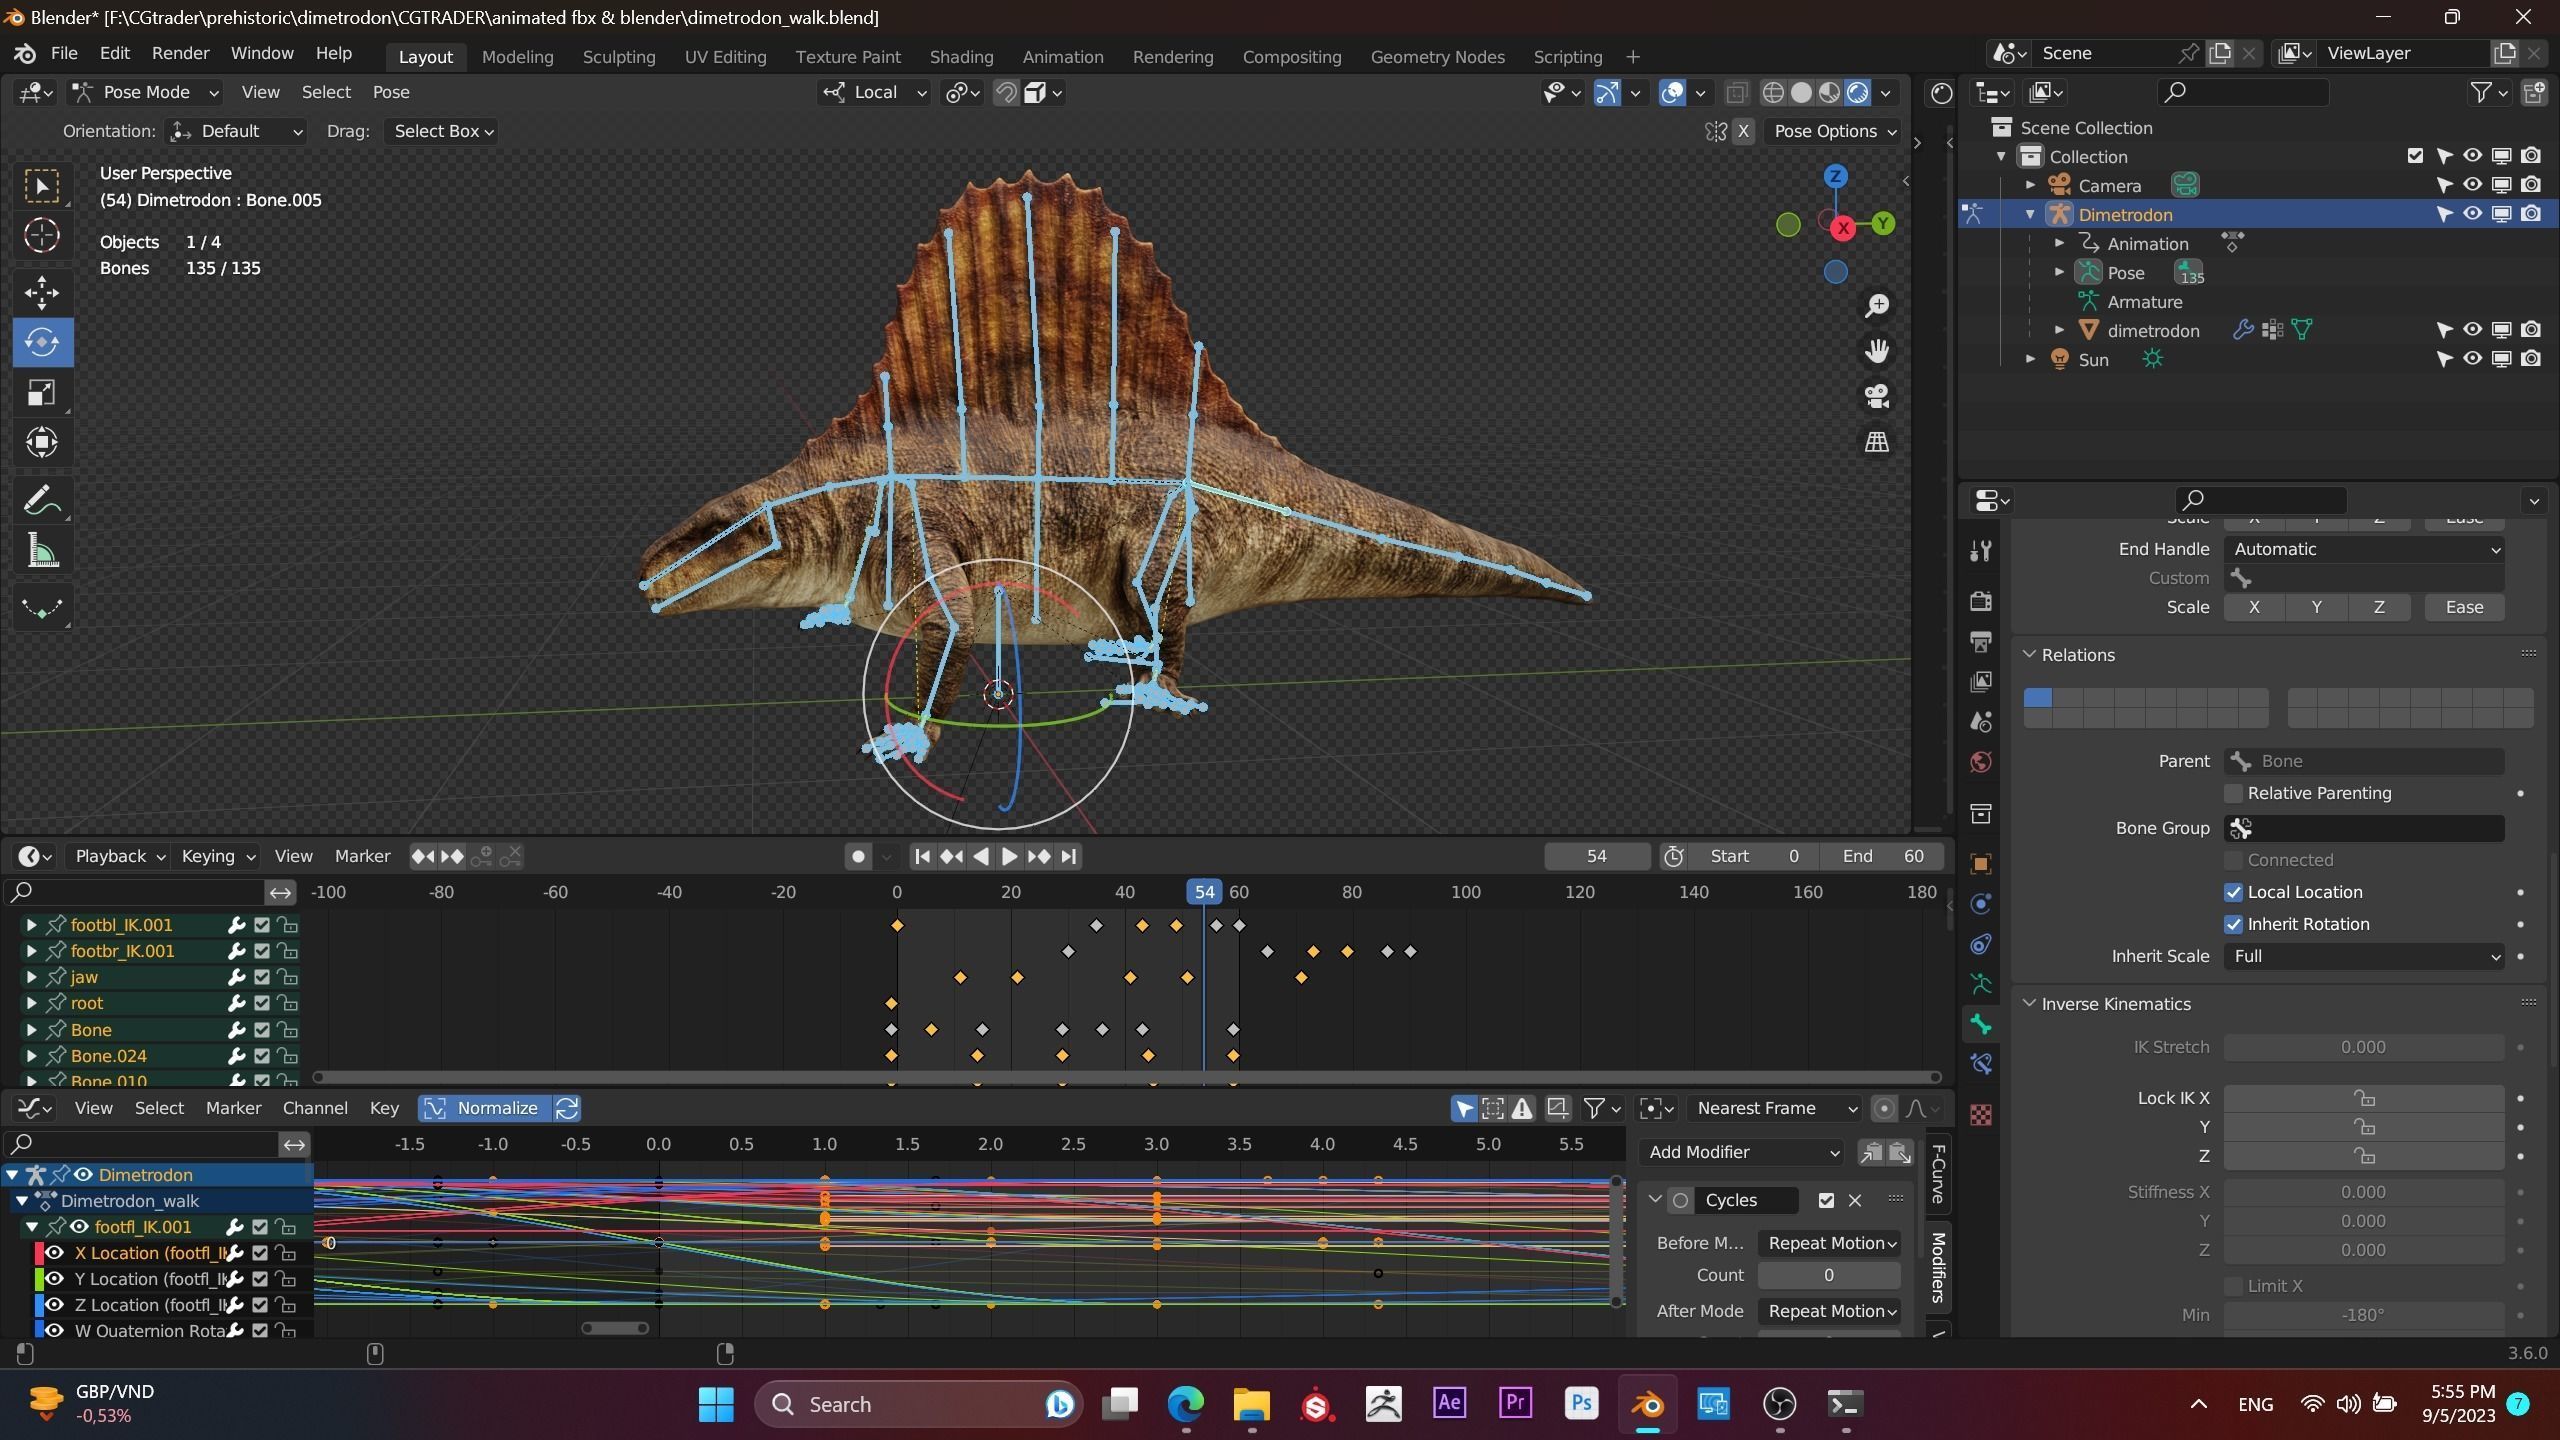
Task: Toggle X-ray display icon
Action: point(1737,93)
